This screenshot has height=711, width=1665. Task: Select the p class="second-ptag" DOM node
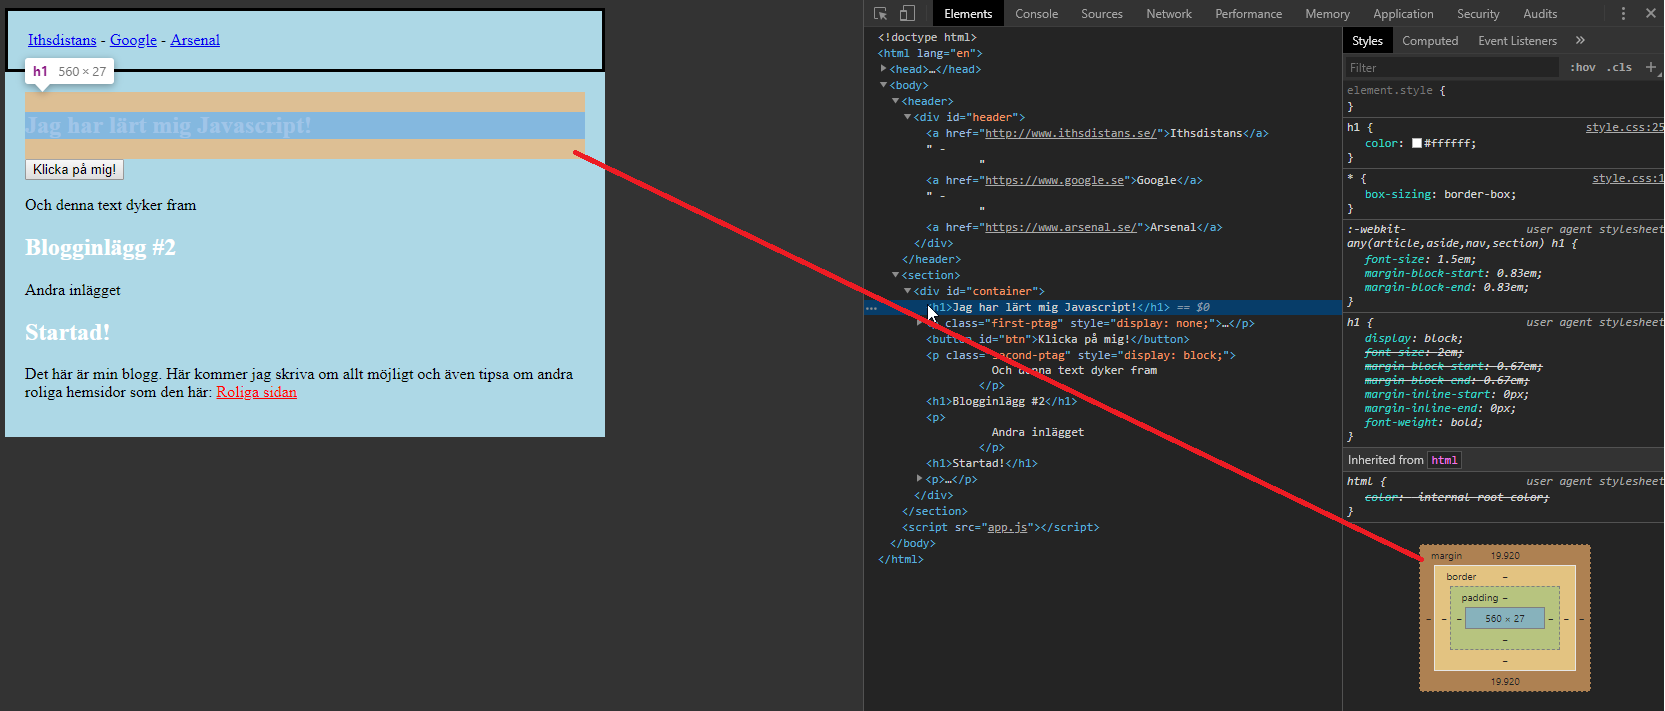click(x=1081, y=355)
